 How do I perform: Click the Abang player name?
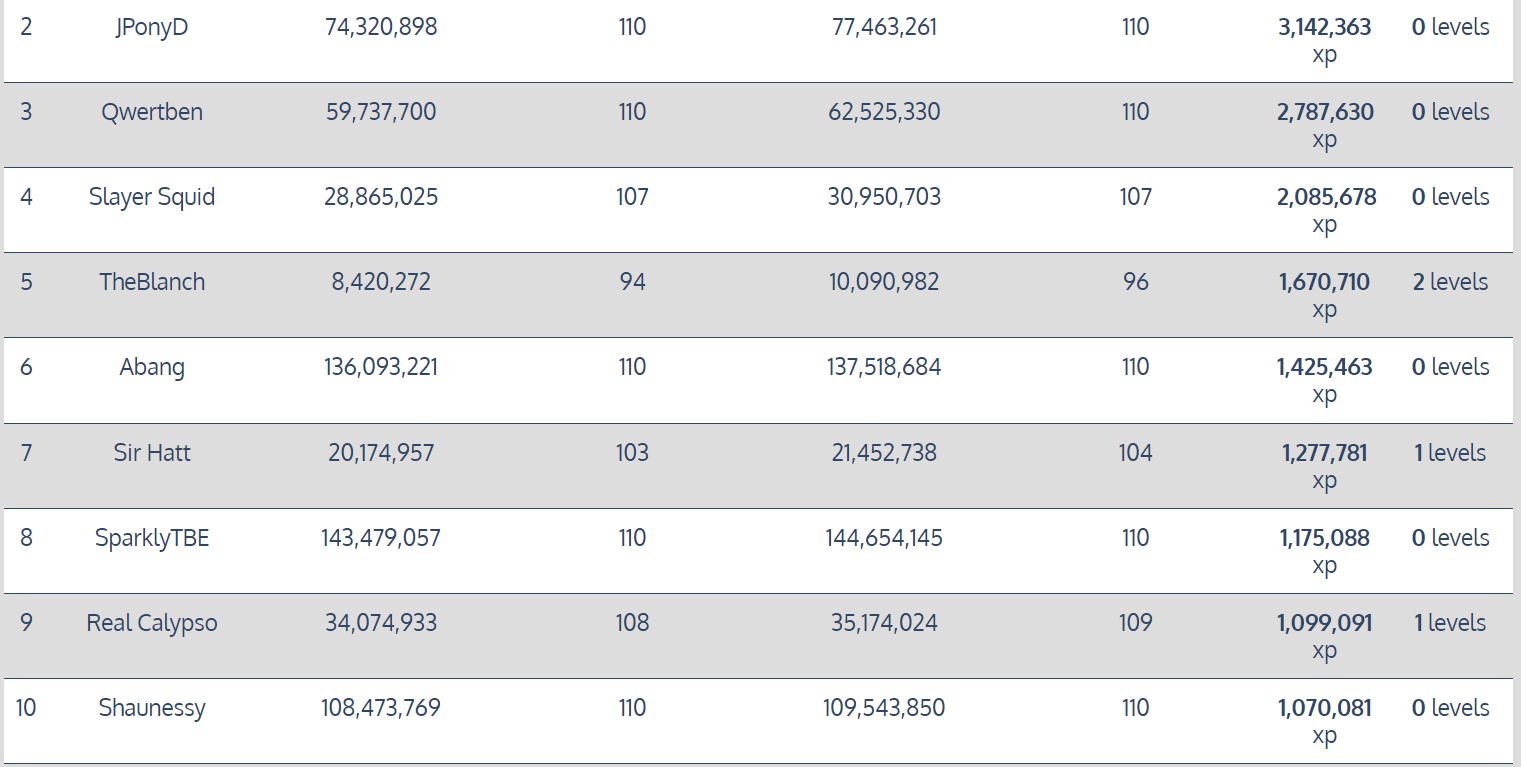coord(152,367)
